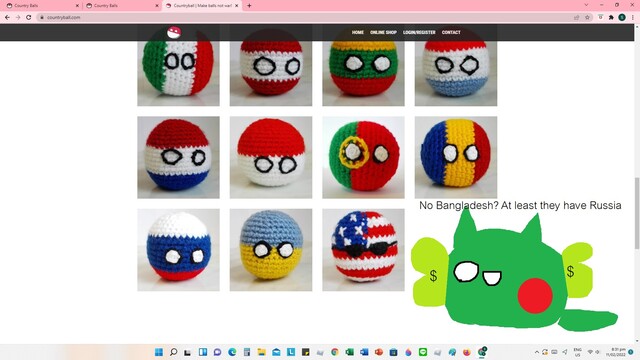This screenshot has height=360, width=640.
Task: Click the countryball site logo
Action: tap(174, 32)
